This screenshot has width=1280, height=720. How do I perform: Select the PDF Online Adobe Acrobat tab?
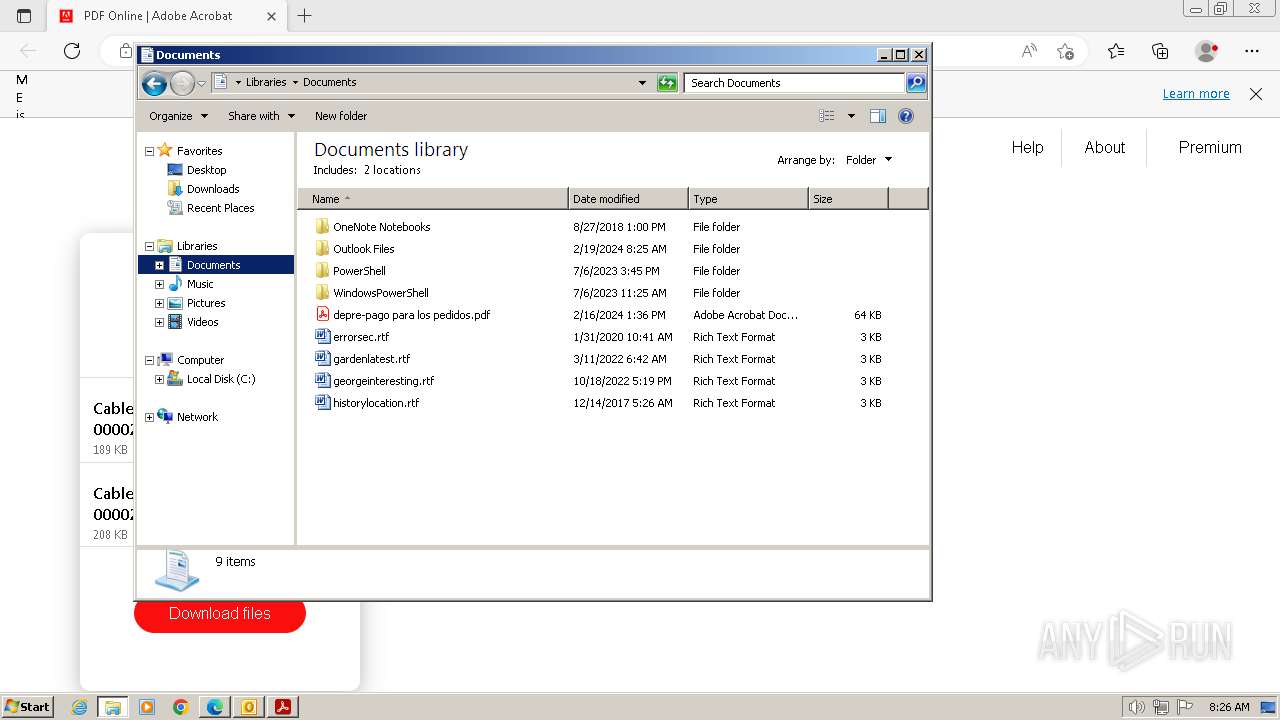[x=167, y=16]
